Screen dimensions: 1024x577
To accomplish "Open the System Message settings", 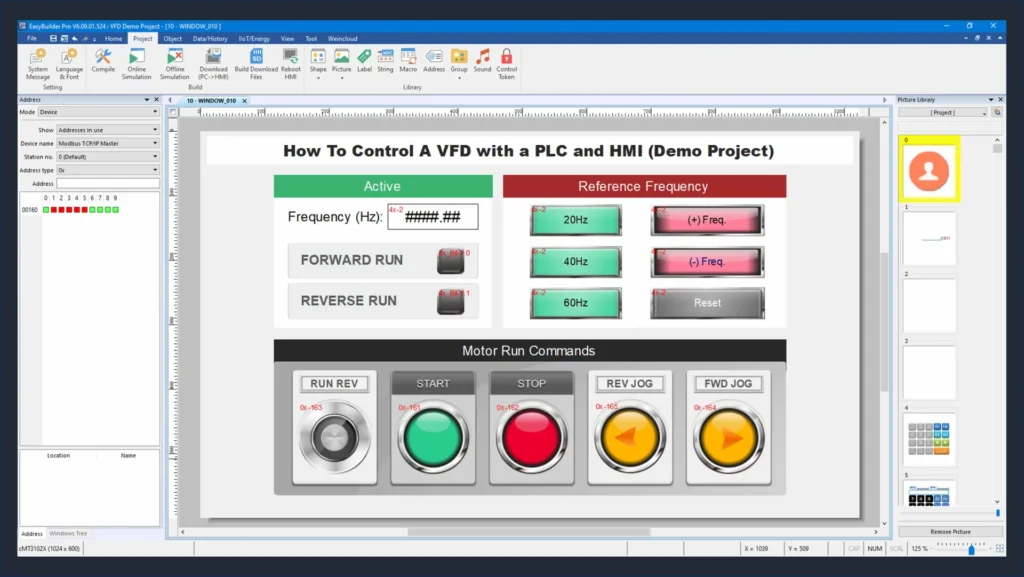I will click(x=37, y=62).
